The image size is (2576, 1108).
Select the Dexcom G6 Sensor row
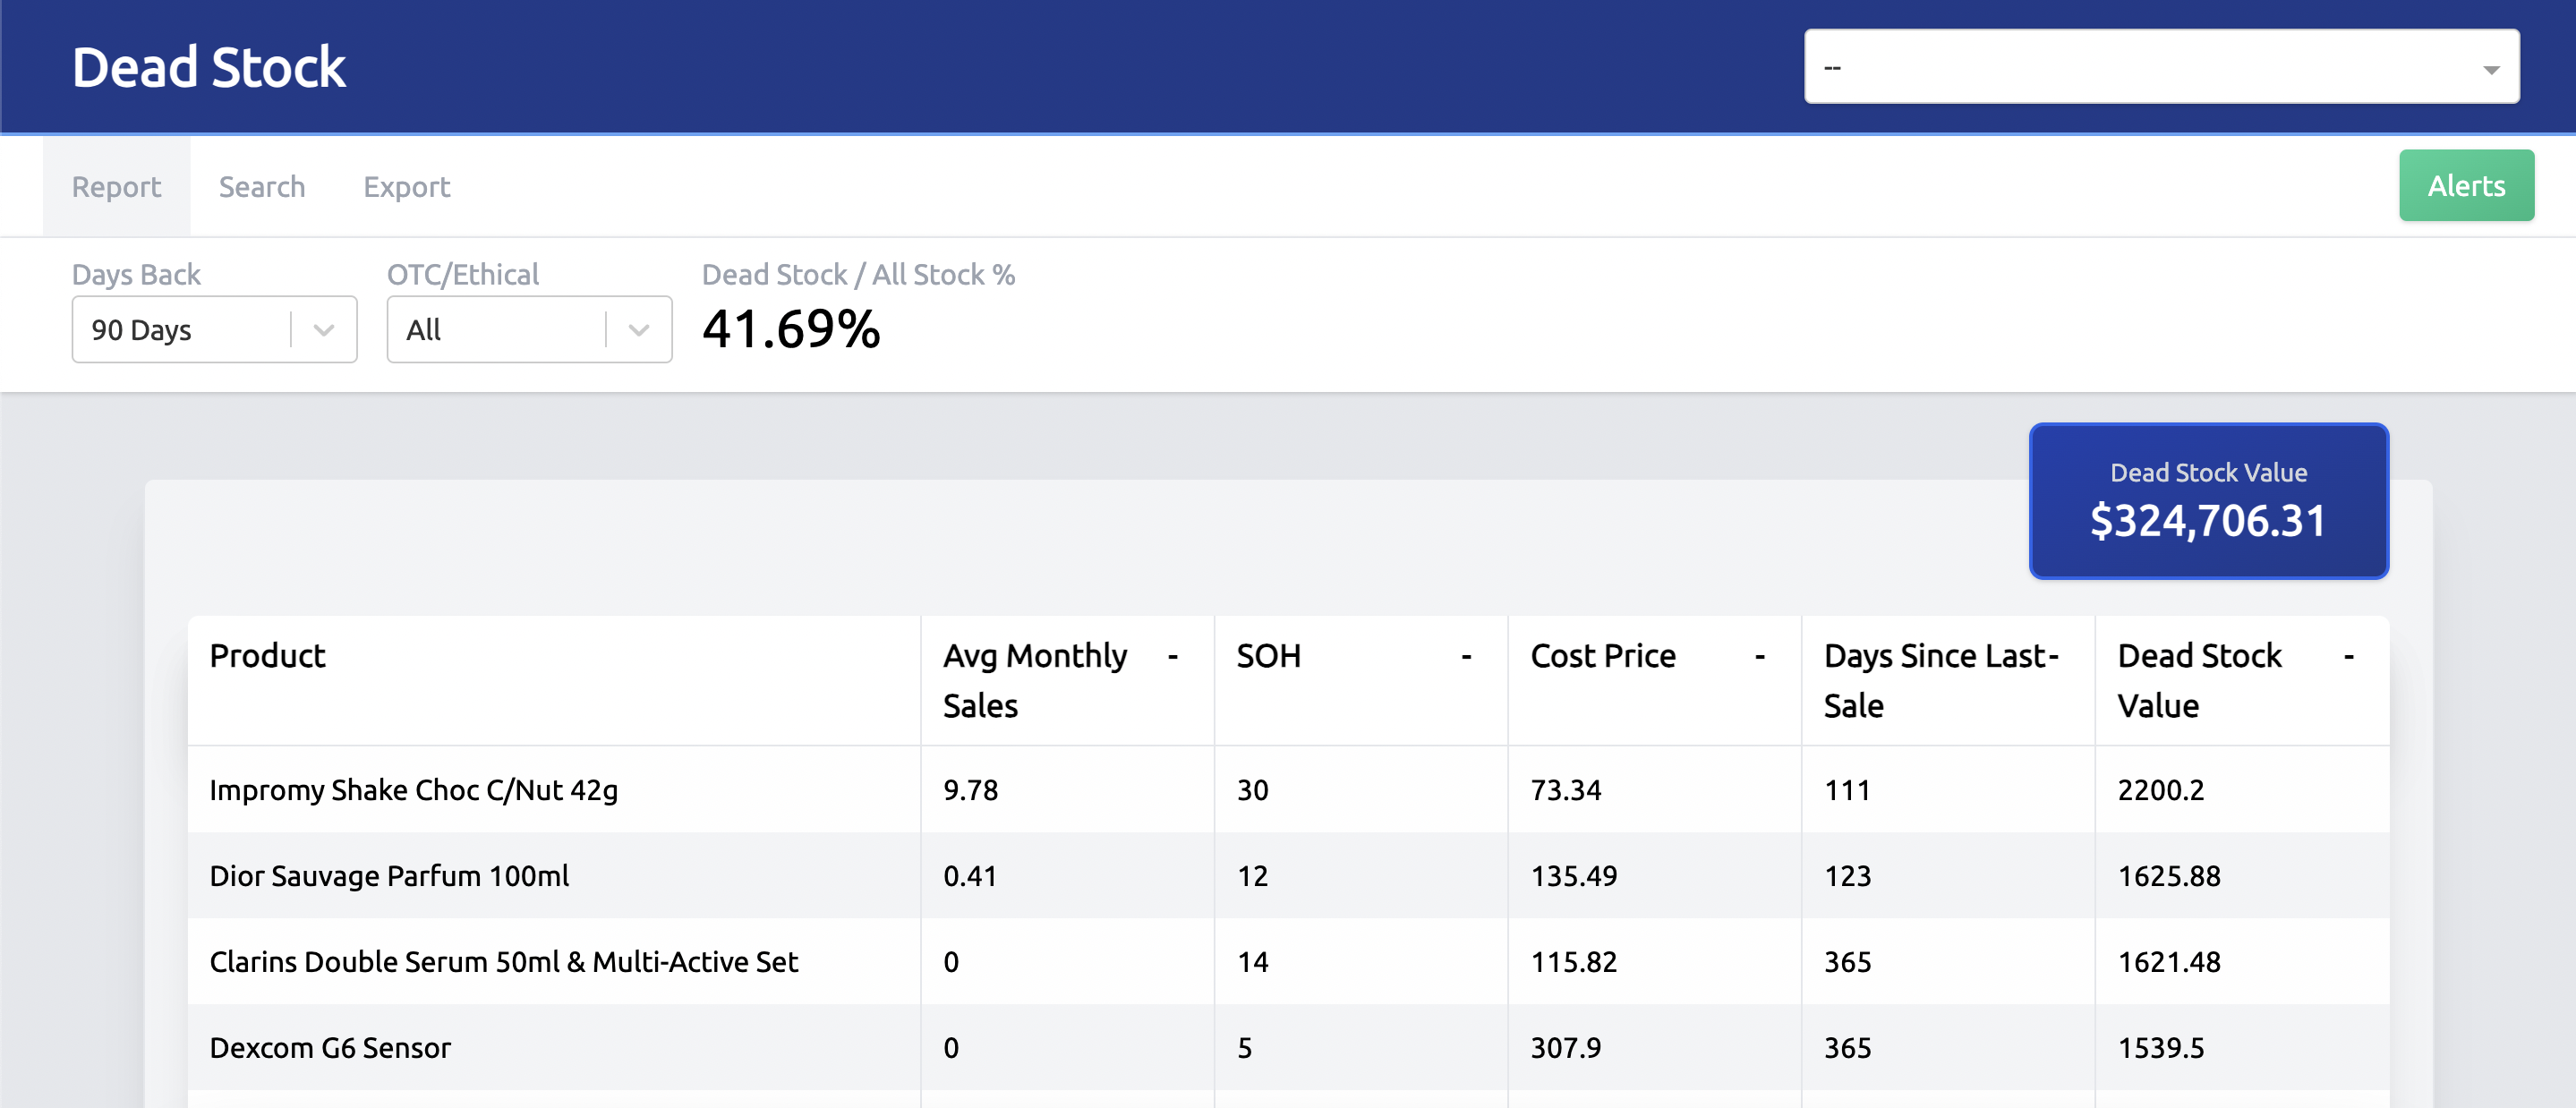pos(330,1048)
